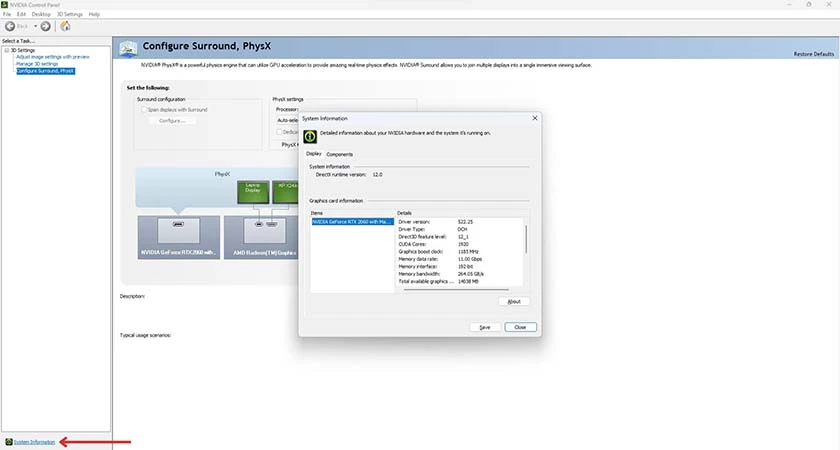
Task: Click the Configure... button under Surround
Action: pyautogui.click(x=172, y=121)
